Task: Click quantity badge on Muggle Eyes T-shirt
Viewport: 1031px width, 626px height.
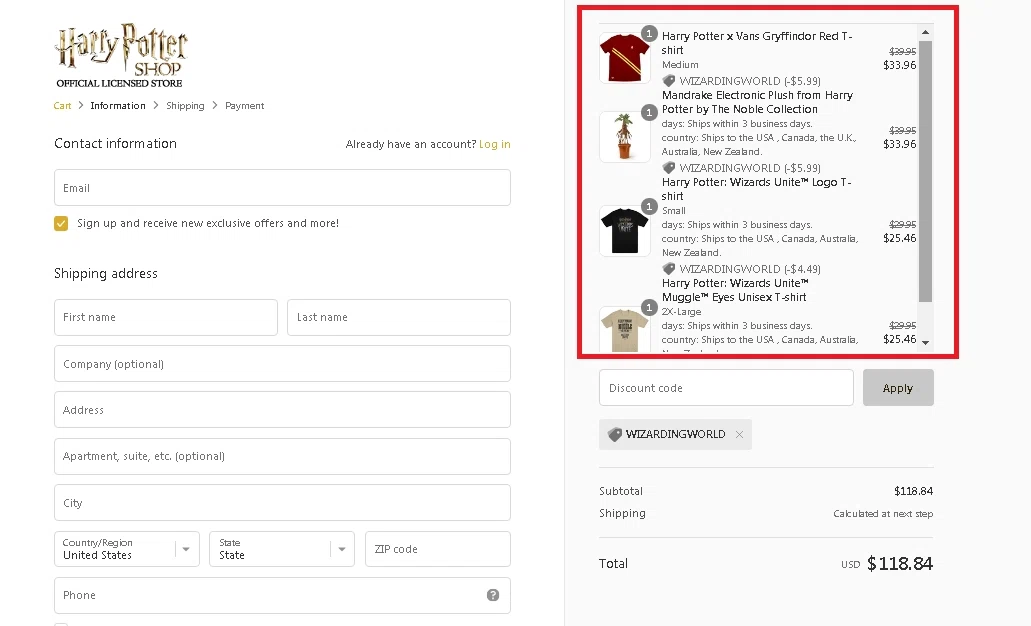Action: tap(649, 308)
